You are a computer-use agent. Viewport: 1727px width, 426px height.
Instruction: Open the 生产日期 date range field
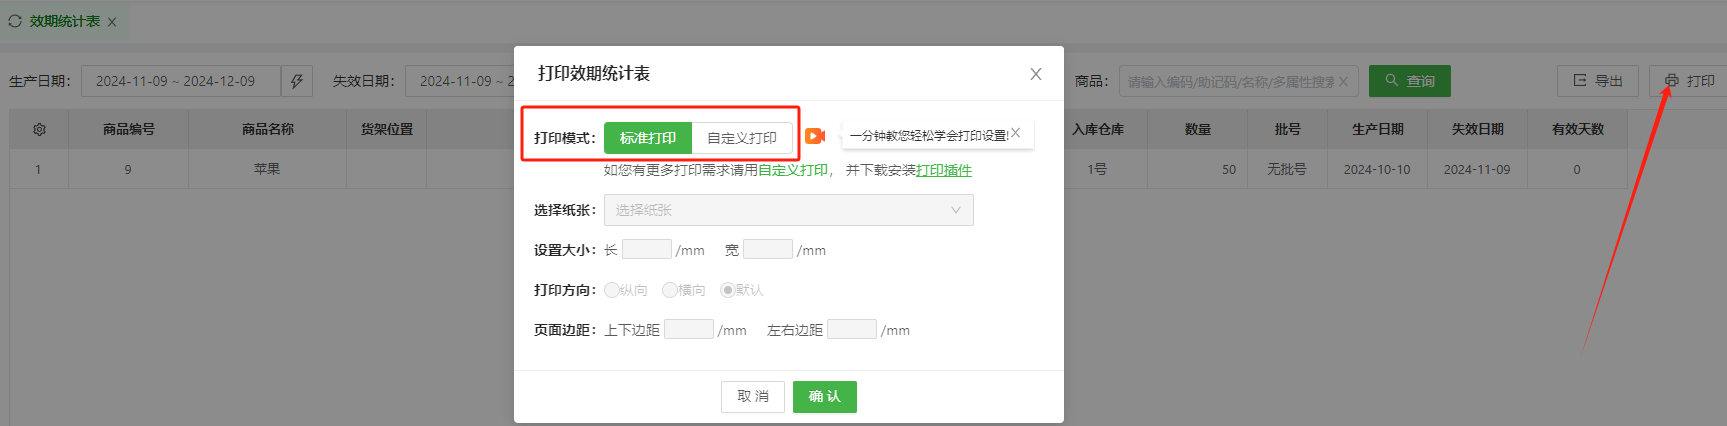click(x=181, y=81)
